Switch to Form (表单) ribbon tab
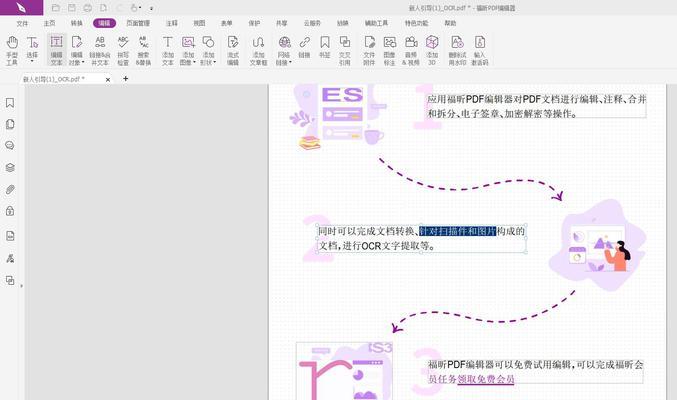677x400 pixels. pyautogui.click(x=227, y=23)
